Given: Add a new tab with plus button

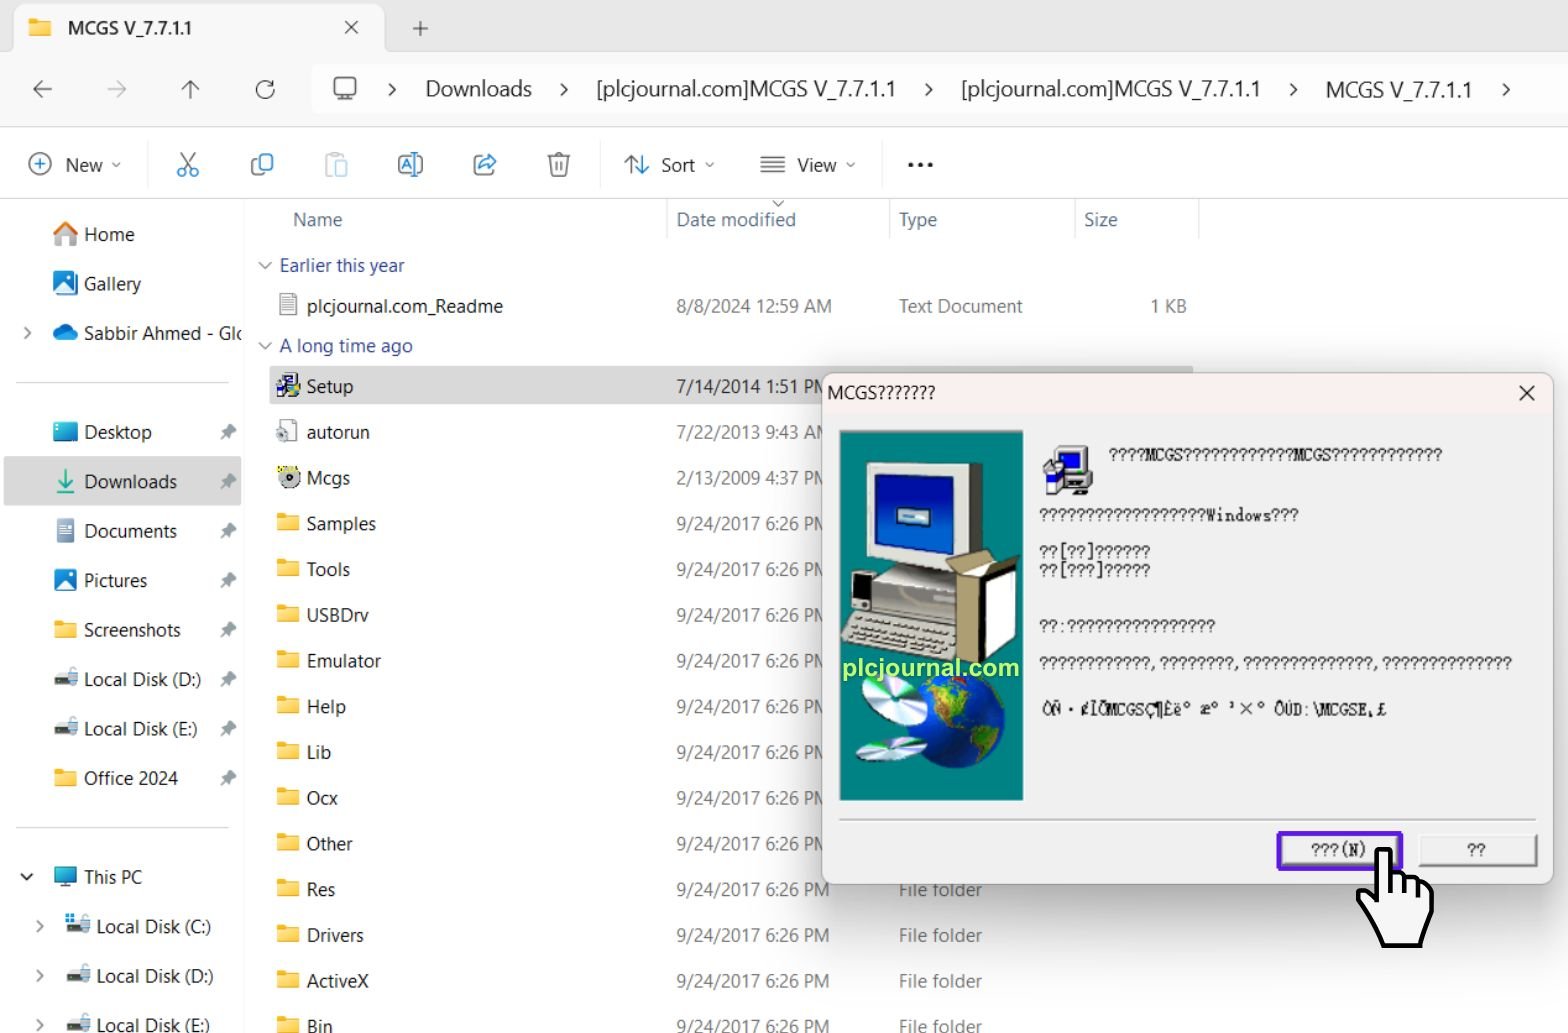Looking at the screenshot, I should pos(420,28).
